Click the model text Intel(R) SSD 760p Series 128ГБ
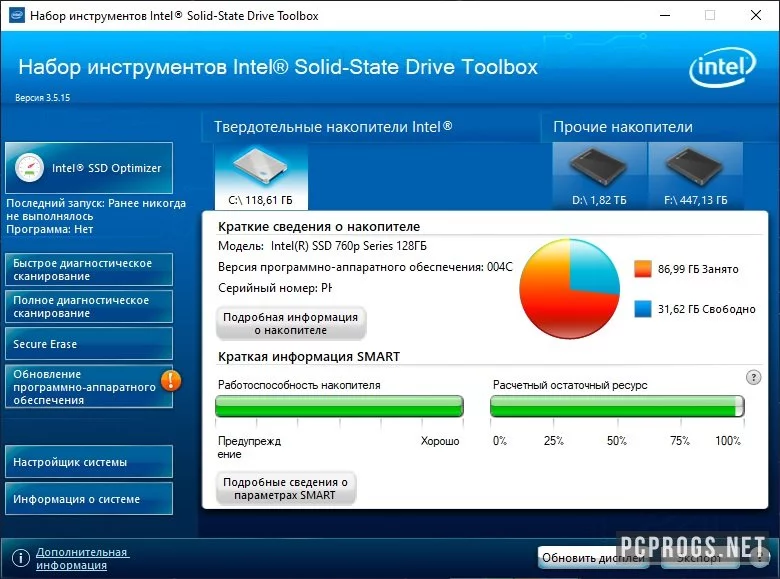The image size is (780, 579). tap(348, 246)
